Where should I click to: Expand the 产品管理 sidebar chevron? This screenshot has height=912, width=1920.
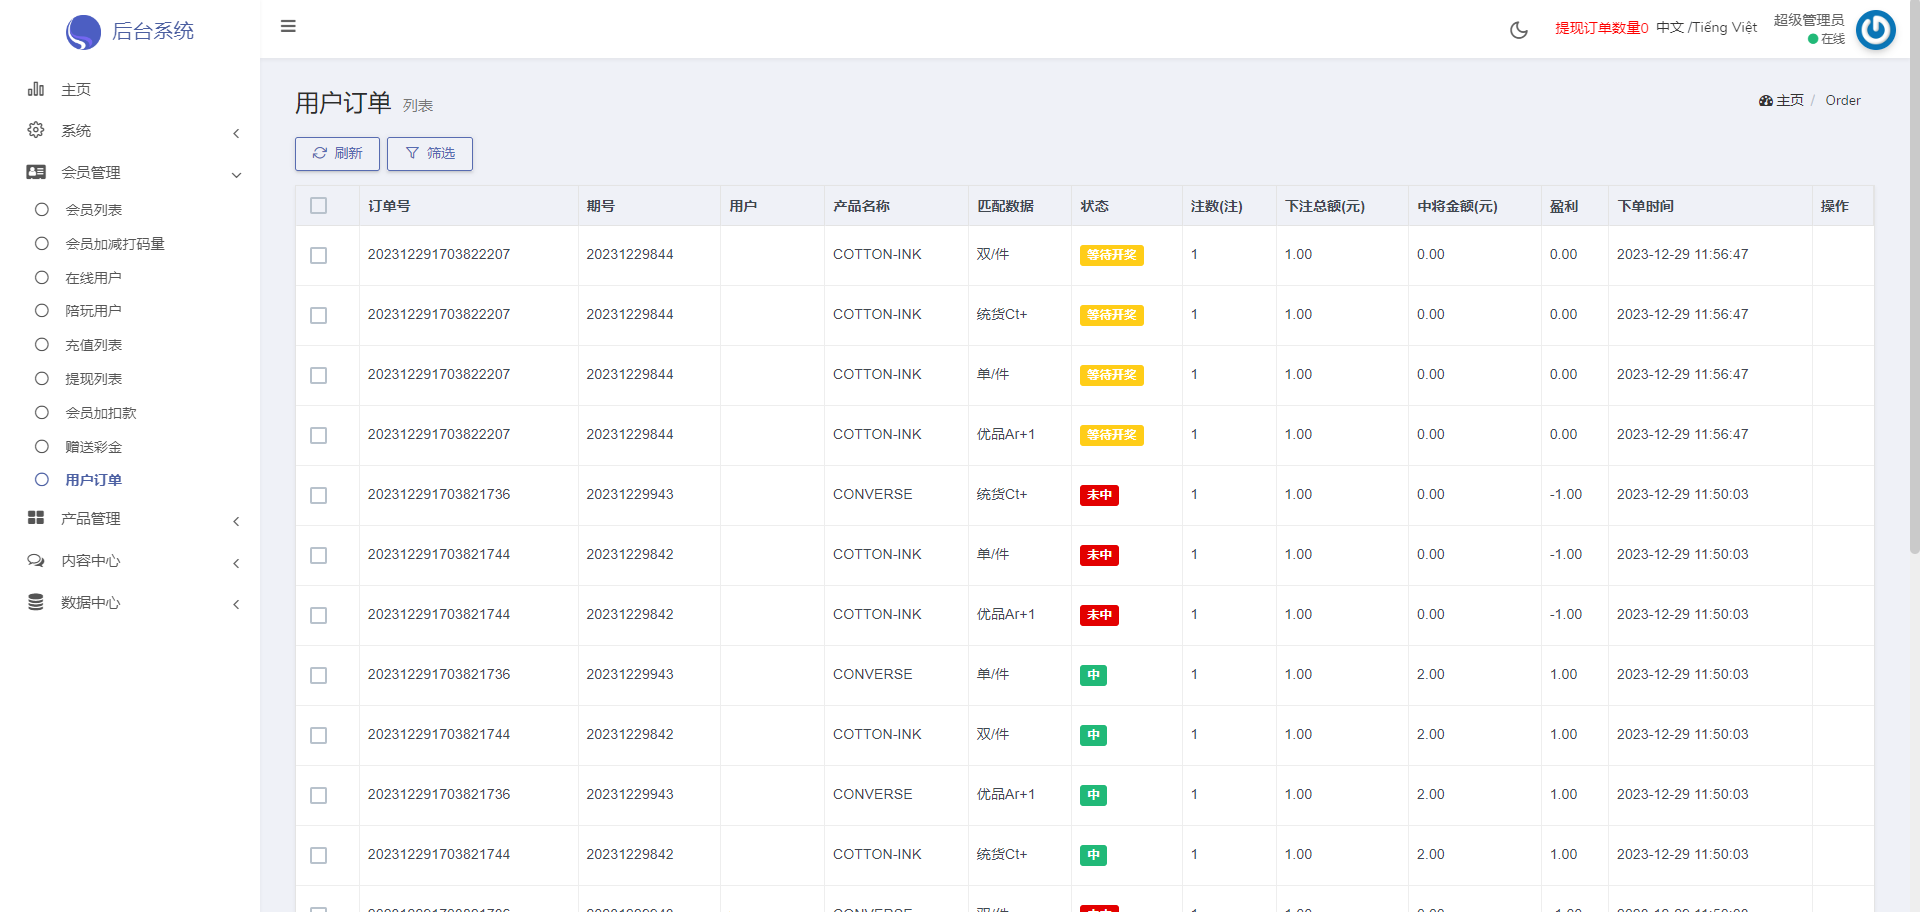coord(236,521)
